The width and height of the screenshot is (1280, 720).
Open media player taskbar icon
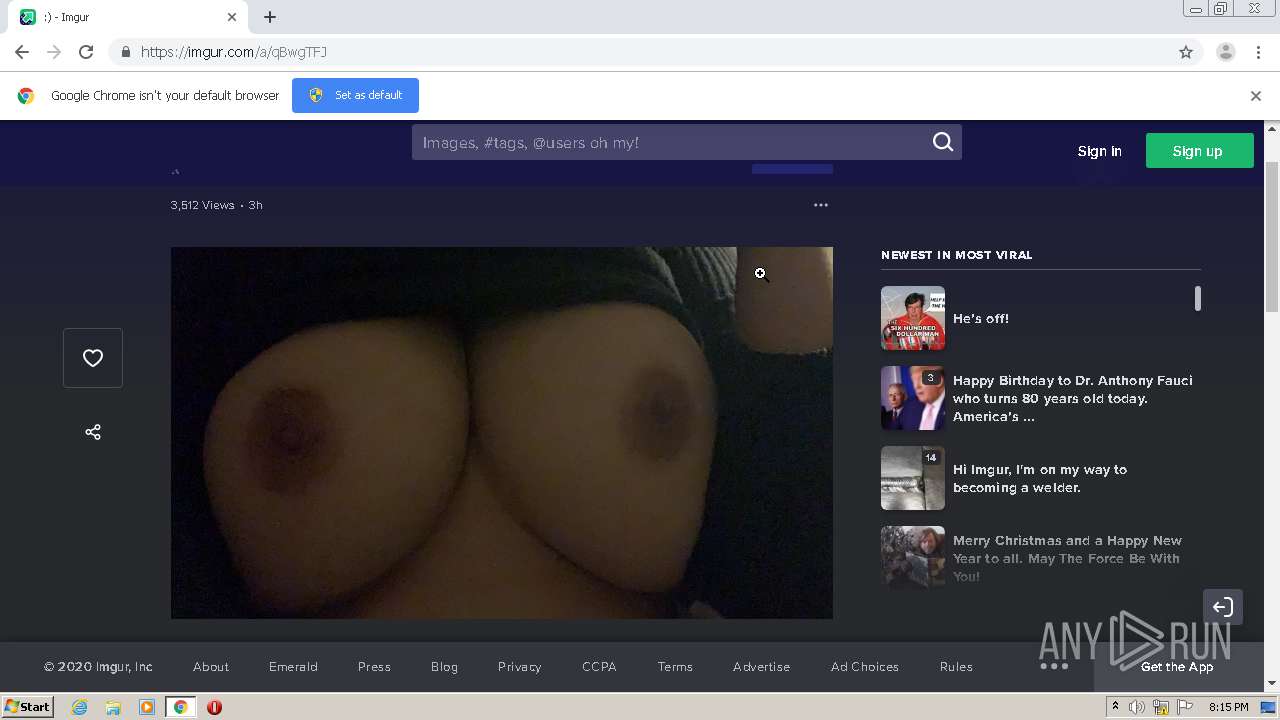tap(147, 707)
